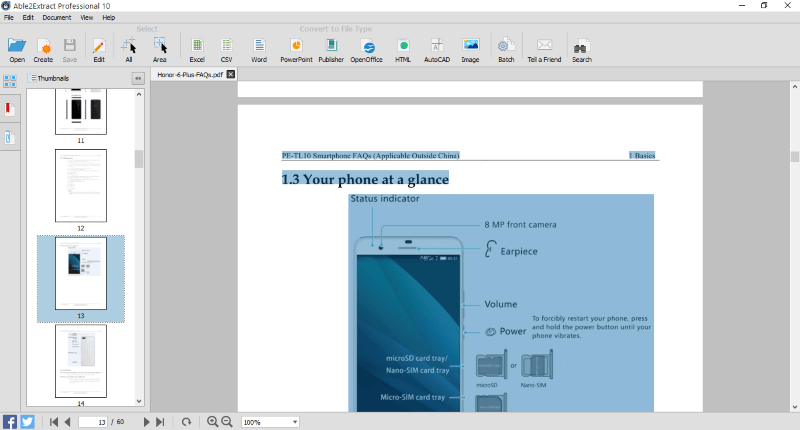Screen dimensions: 800x430
Task: Show thumbnails panel from sidebar icon
Action: click(x=10, y=81)
